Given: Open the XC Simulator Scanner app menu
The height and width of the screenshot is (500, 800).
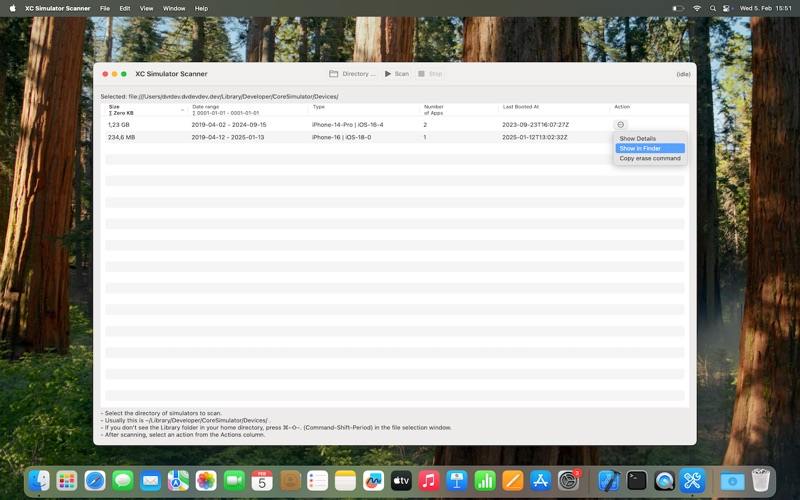Looking at the screenshot, I should pos(58,8).
